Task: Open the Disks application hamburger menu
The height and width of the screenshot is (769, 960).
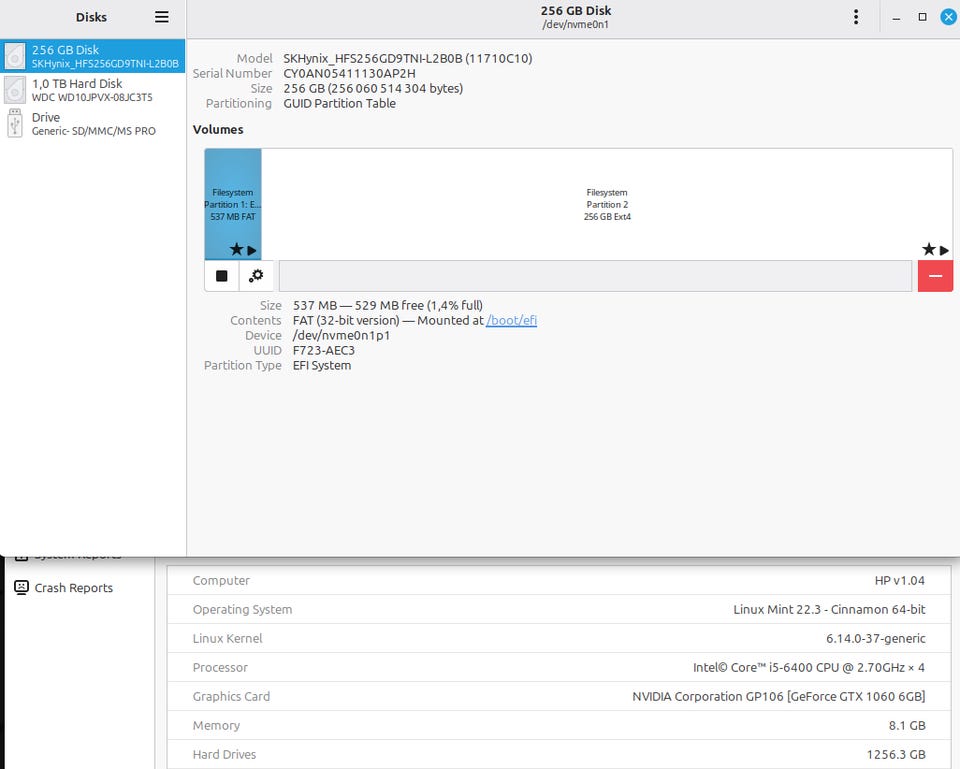Action: point(162,17)
